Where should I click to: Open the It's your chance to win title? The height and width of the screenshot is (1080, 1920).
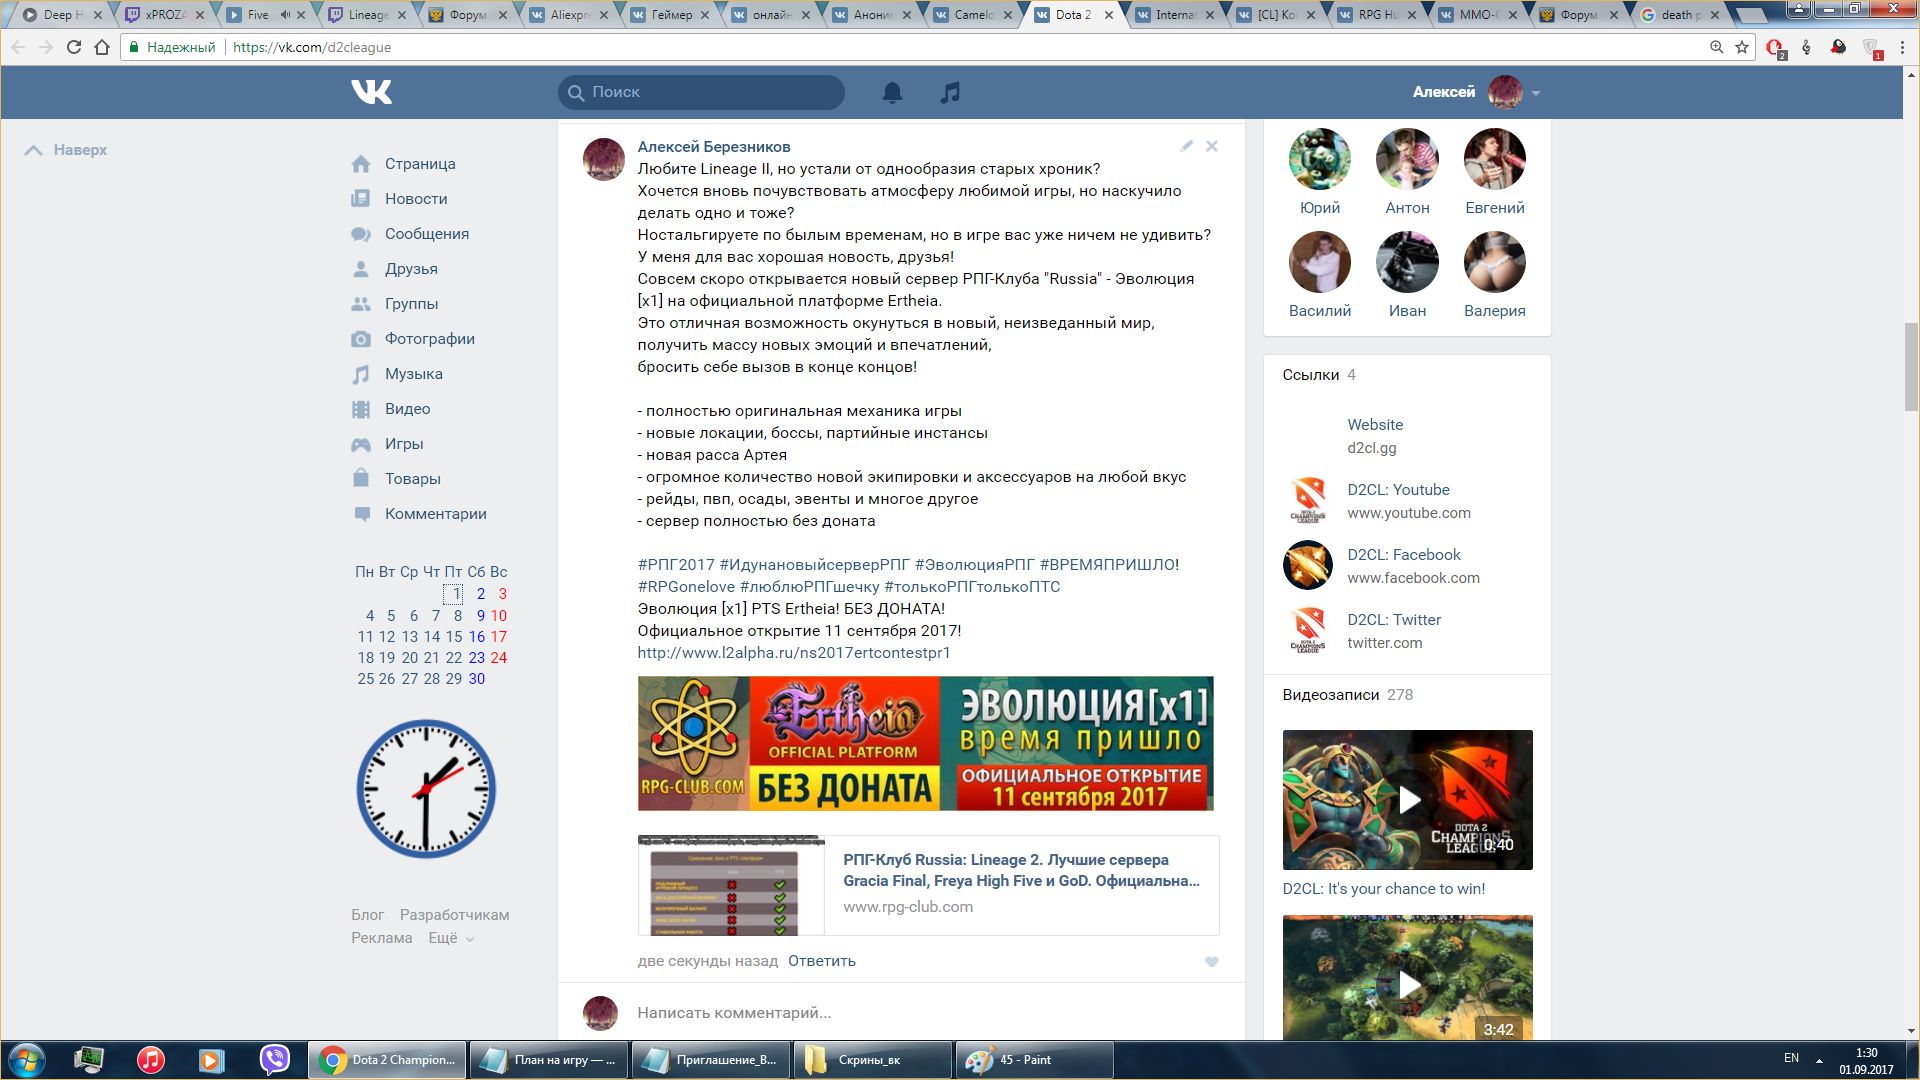(x=1383, y=889)
